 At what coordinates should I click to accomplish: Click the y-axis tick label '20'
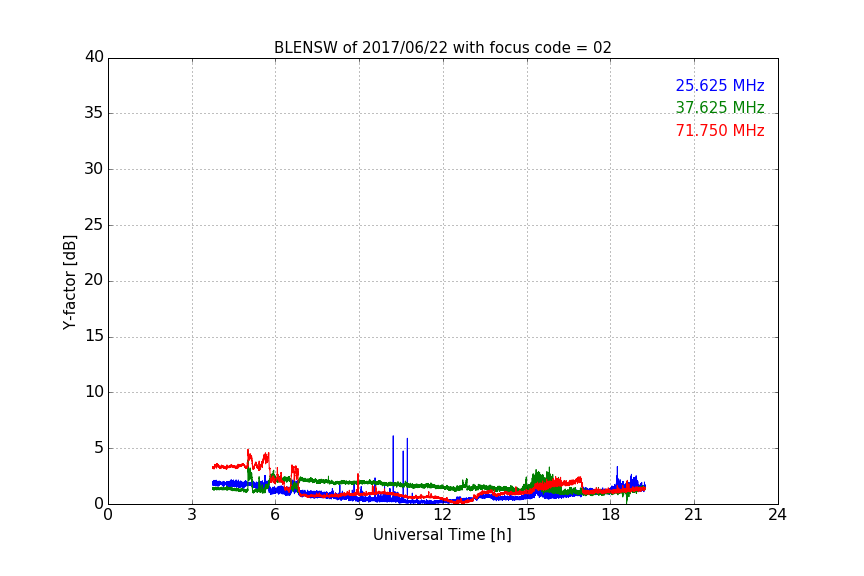(94, 280)
